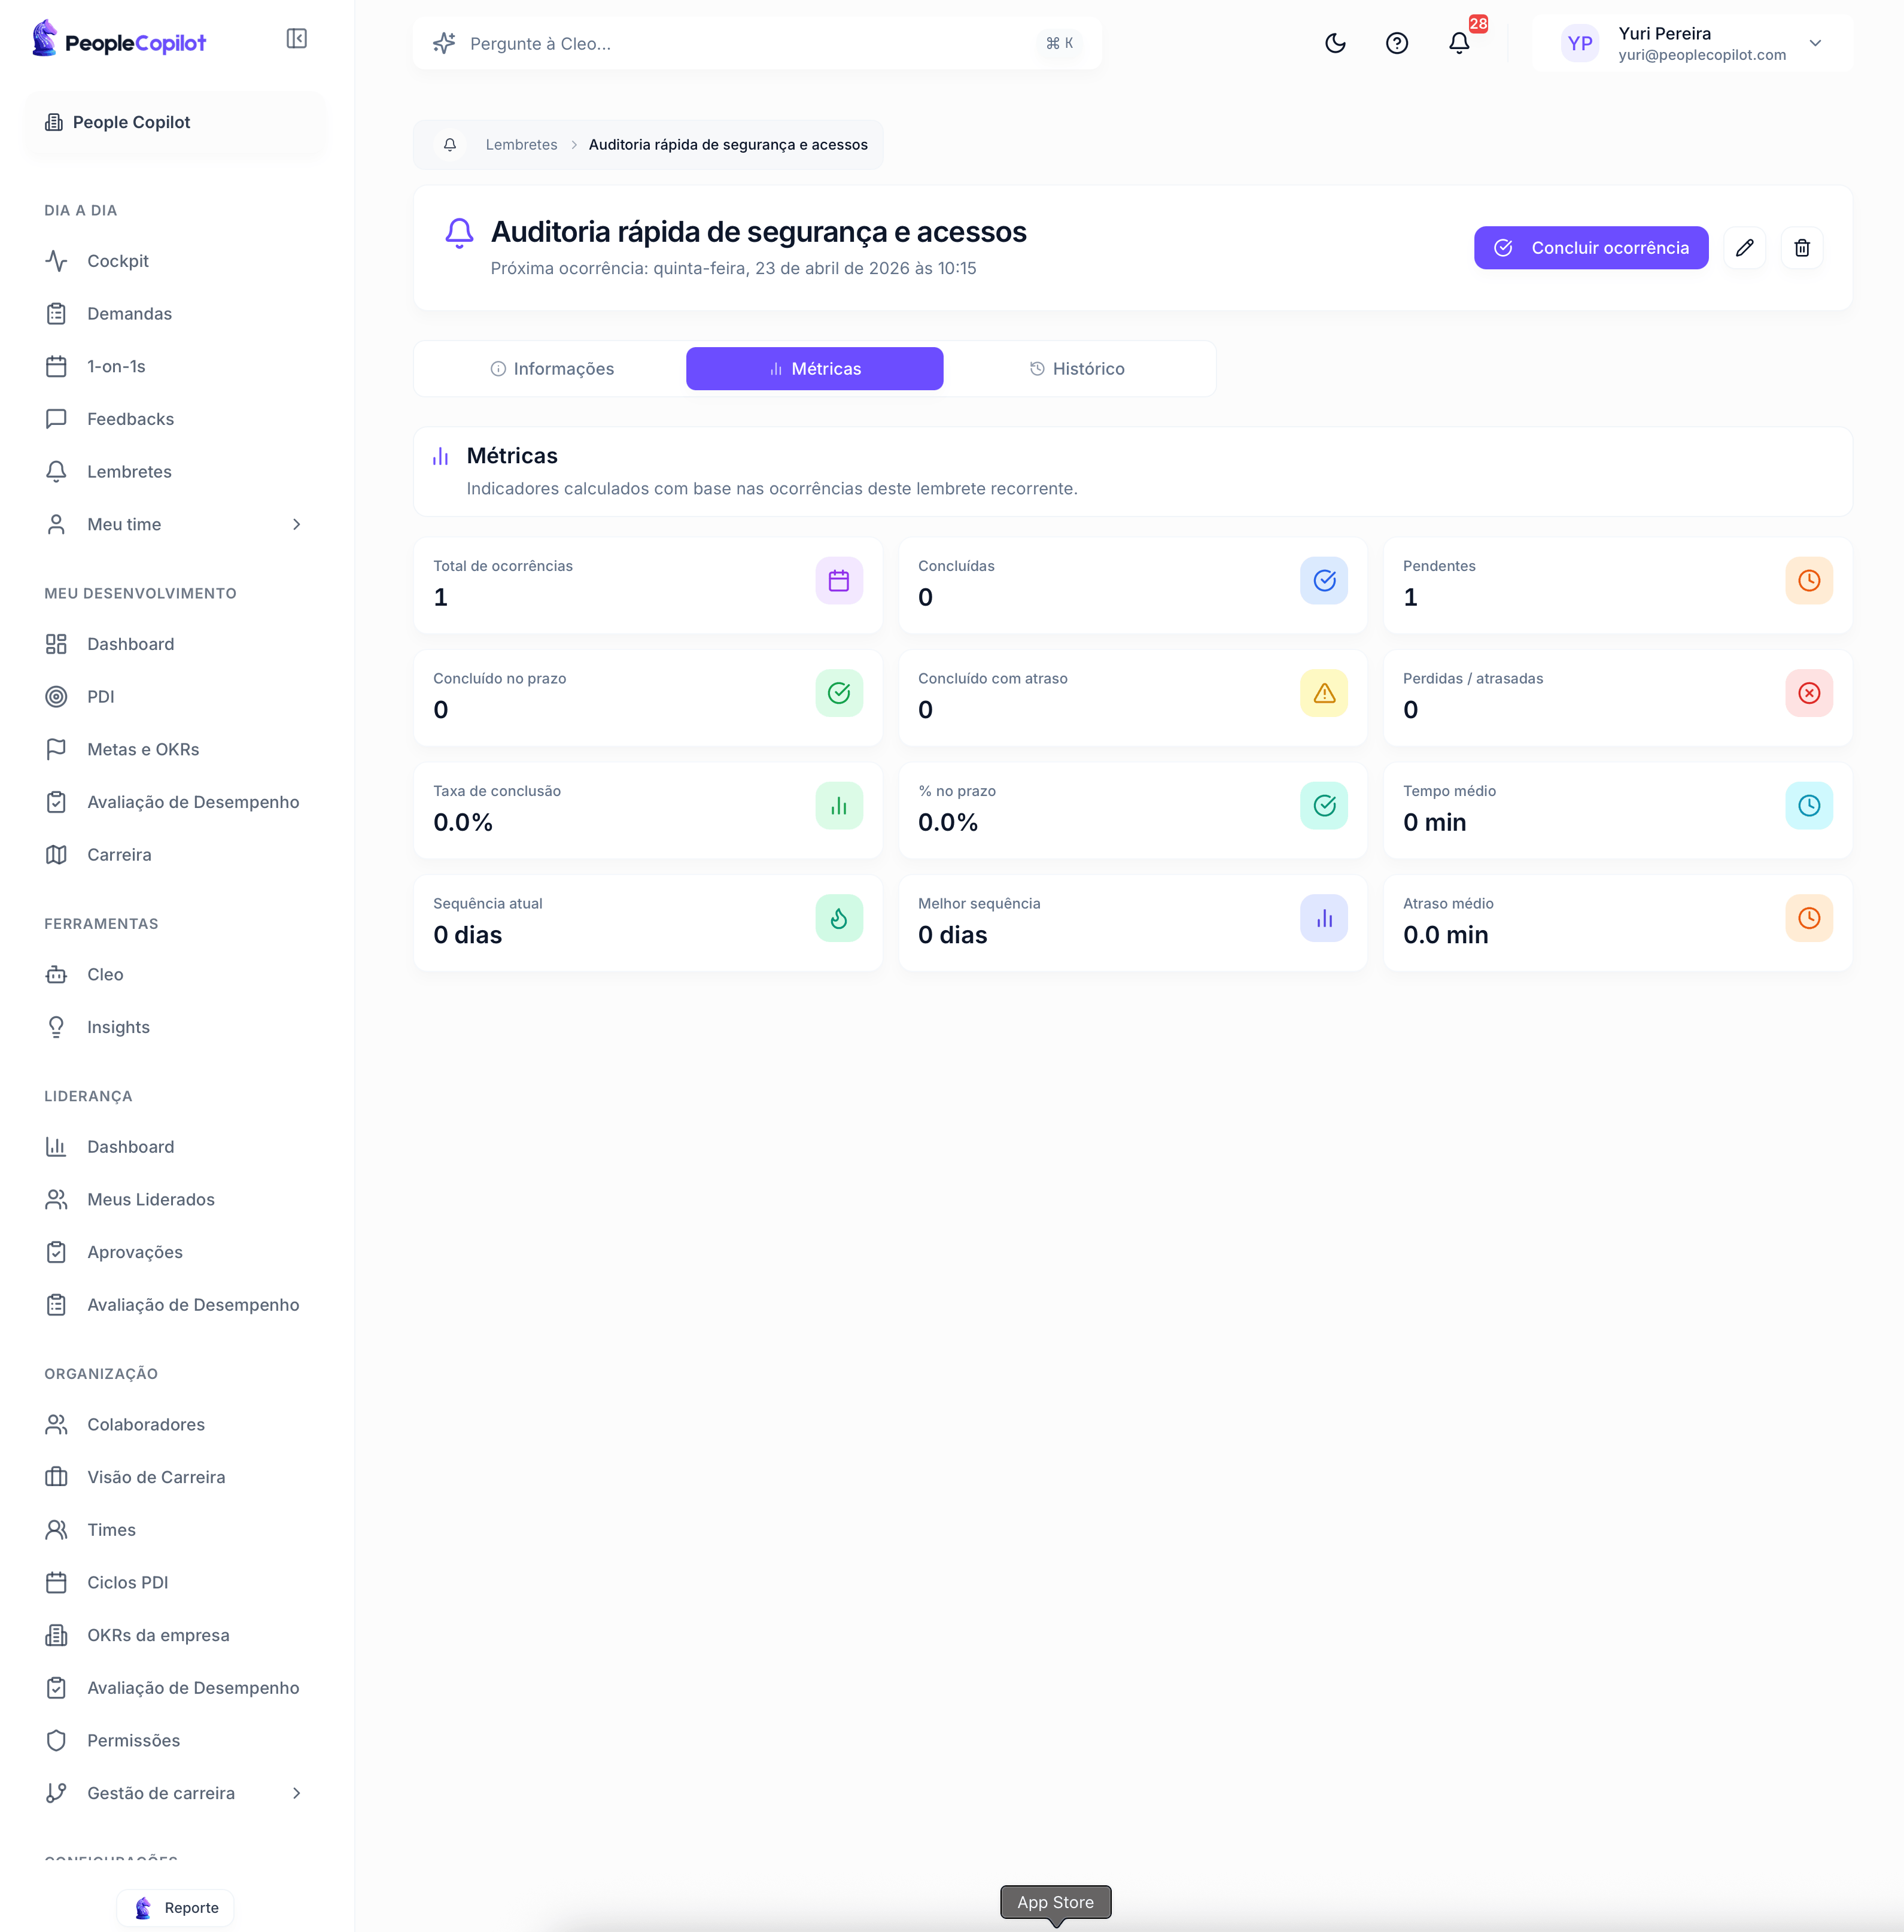
Task: Select the Métricas tab
Action: [814, 369]
